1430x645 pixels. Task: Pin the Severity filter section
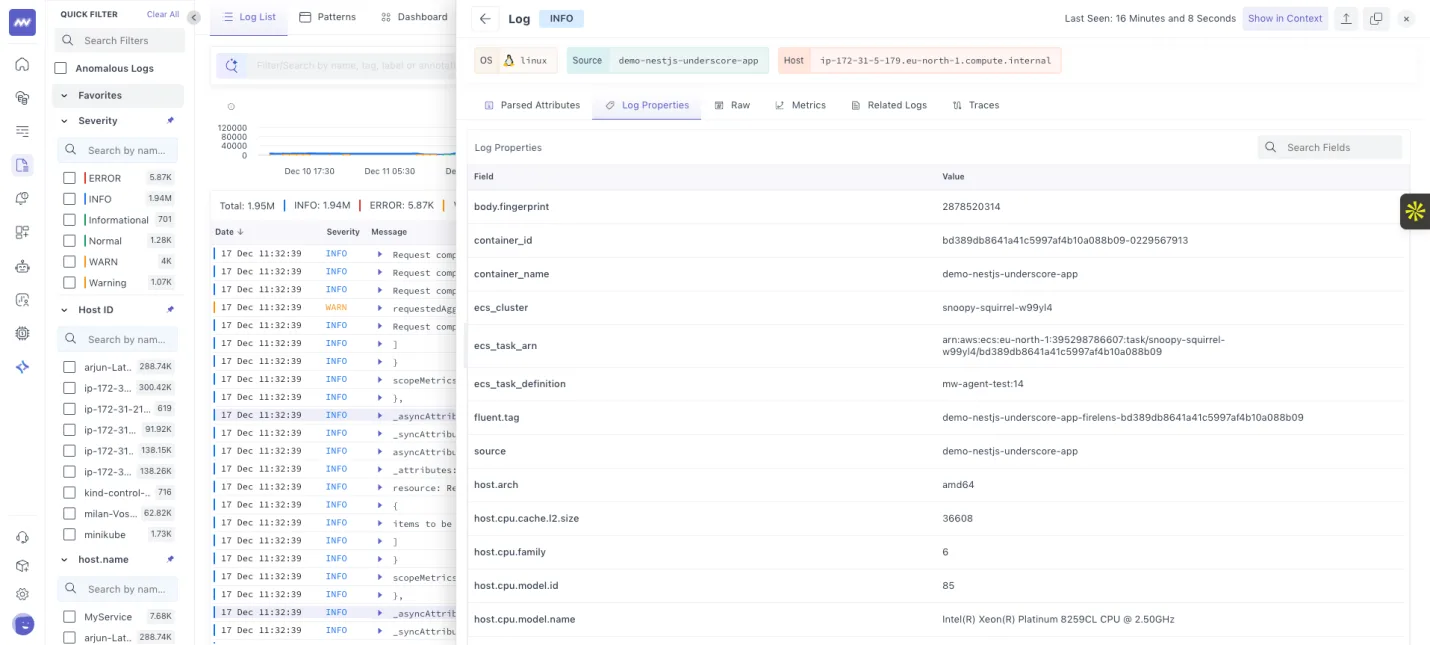170,121
